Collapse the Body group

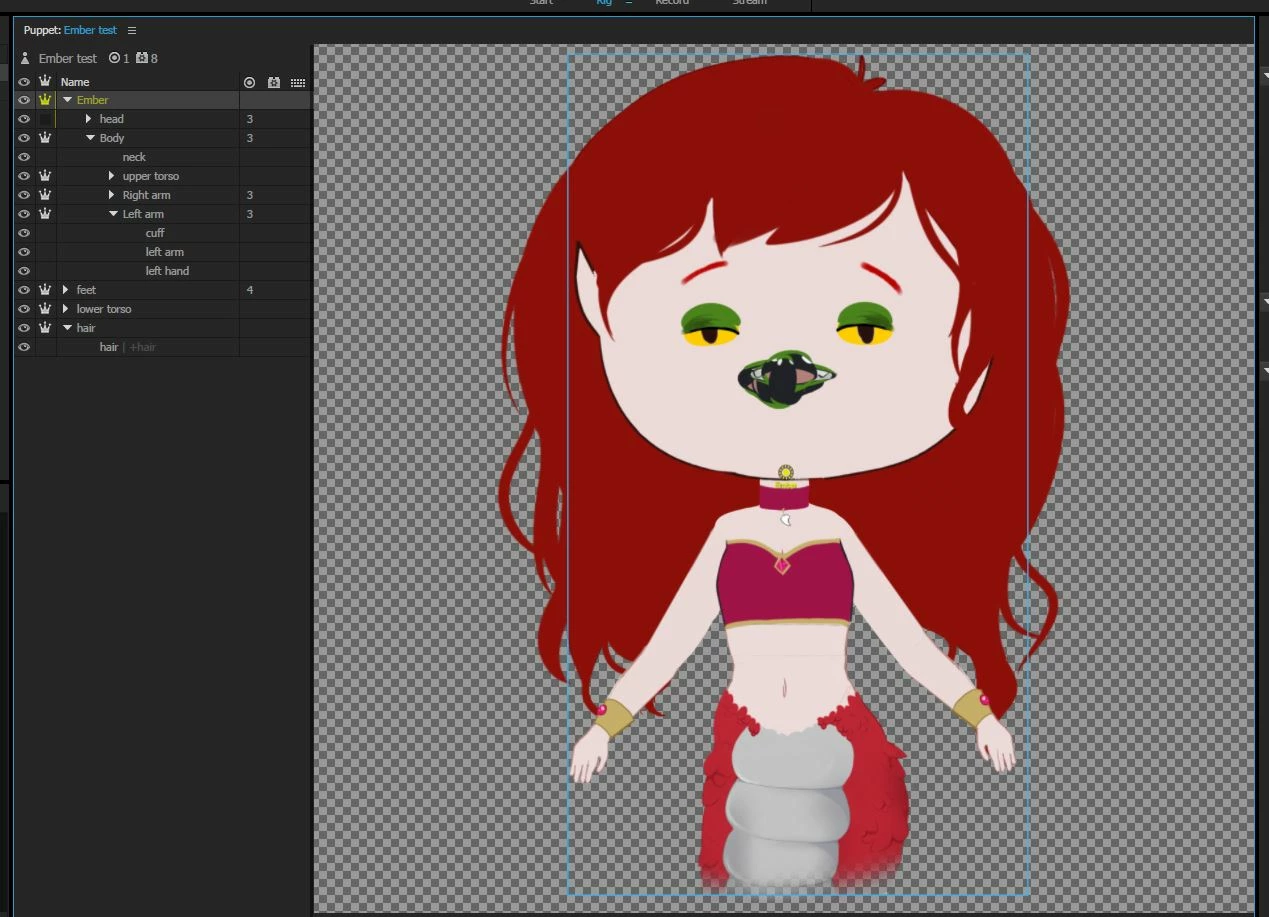[x=90, y=138]
